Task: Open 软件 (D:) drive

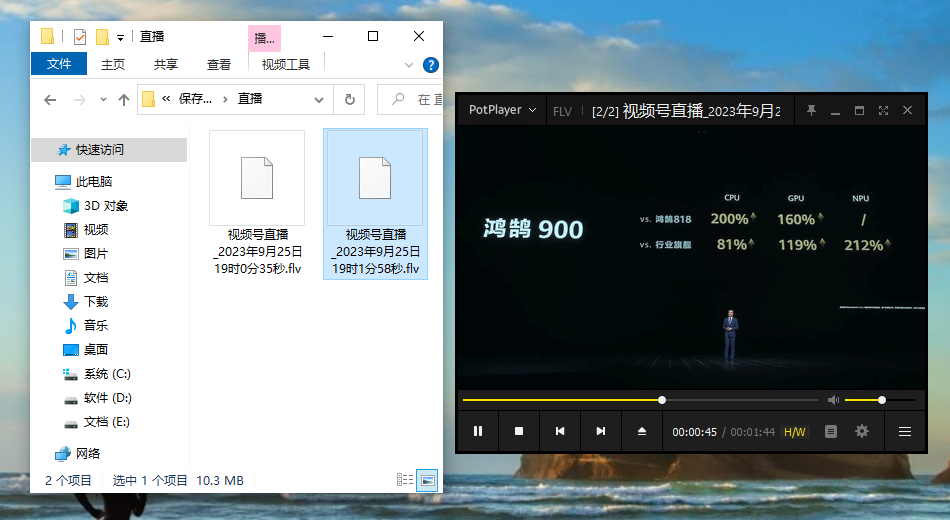Action: (109, 398)
